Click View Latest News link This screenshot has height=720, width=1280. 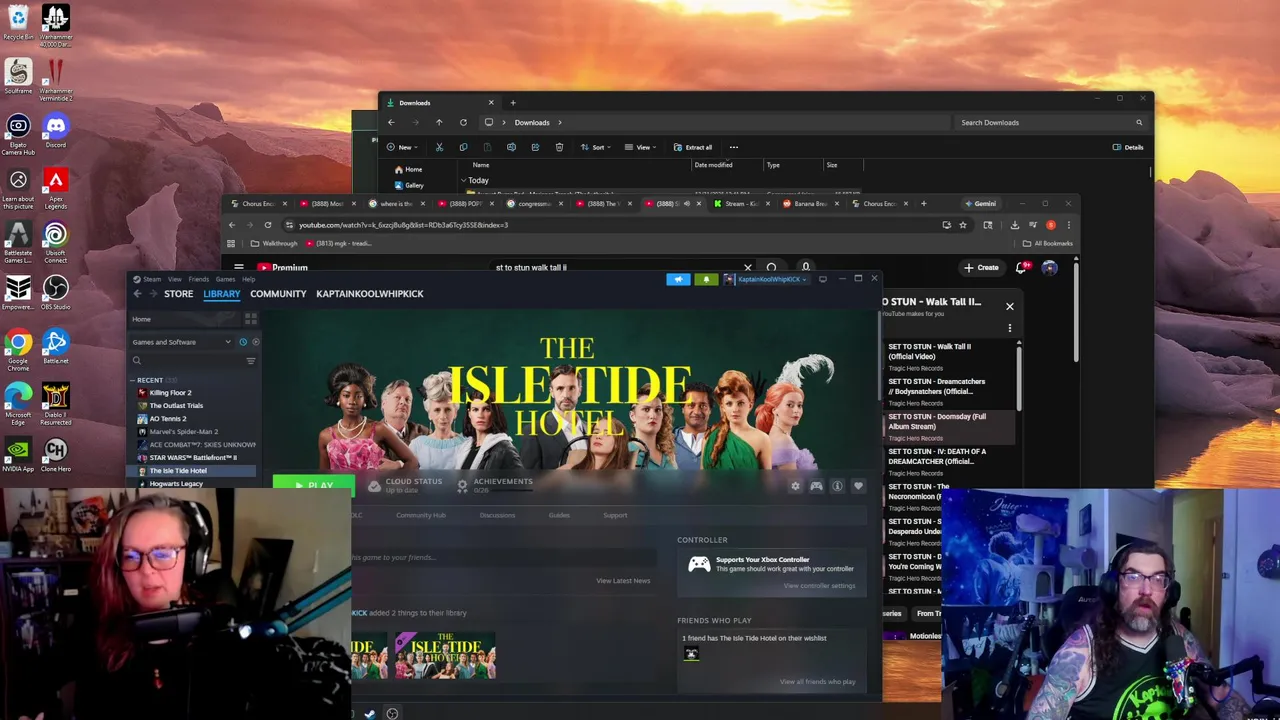click(x=623, y=580)
